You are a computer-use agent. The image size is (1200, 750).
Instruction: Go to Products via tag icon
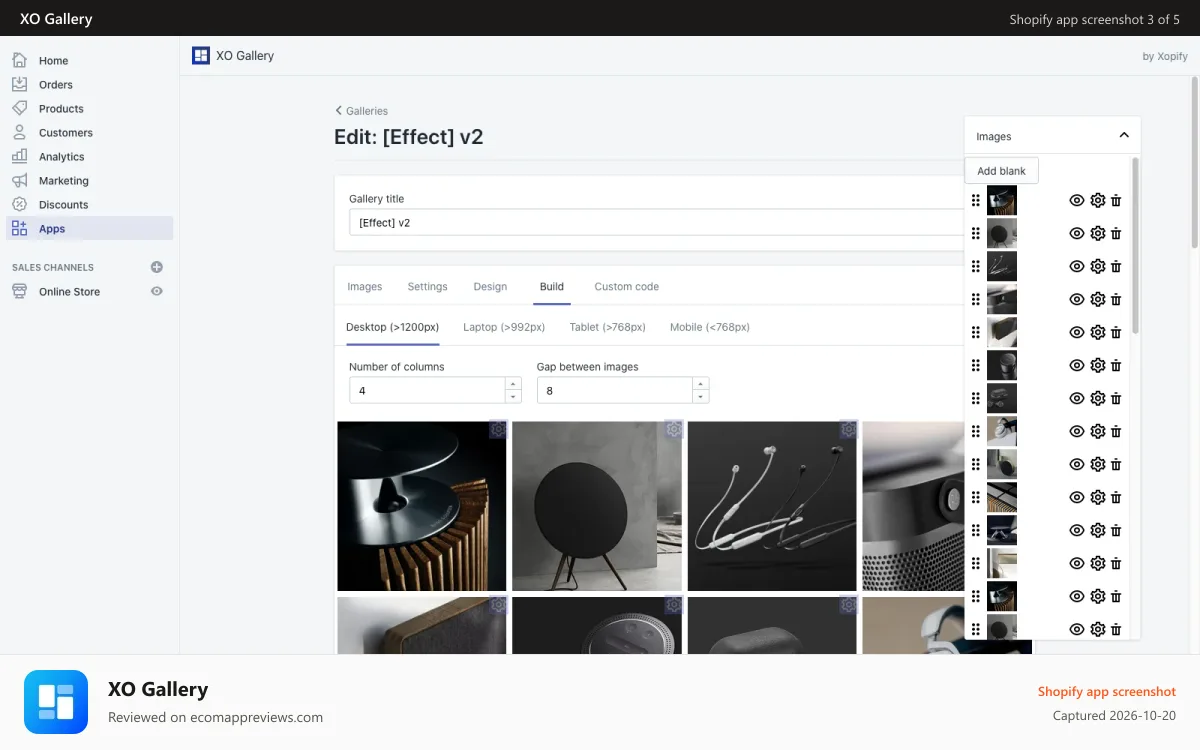click(20, 108)
